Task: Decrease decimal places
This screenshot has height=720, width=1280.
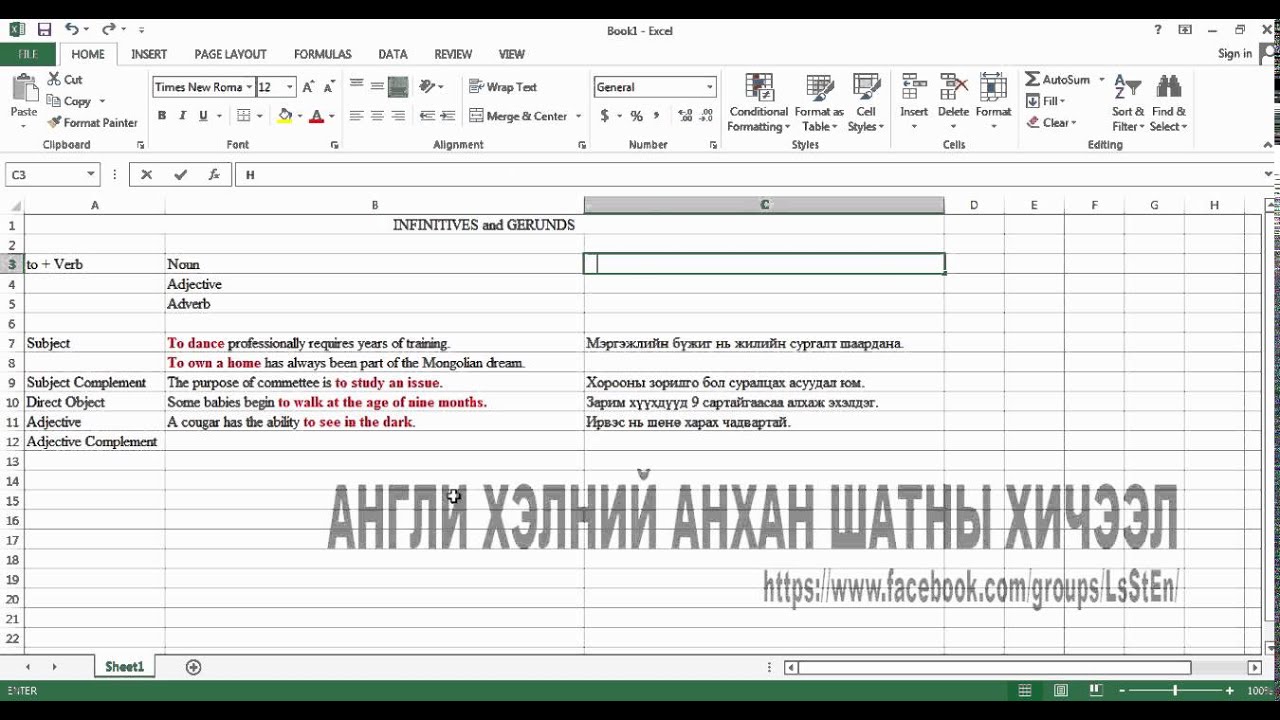Action: 708,116
